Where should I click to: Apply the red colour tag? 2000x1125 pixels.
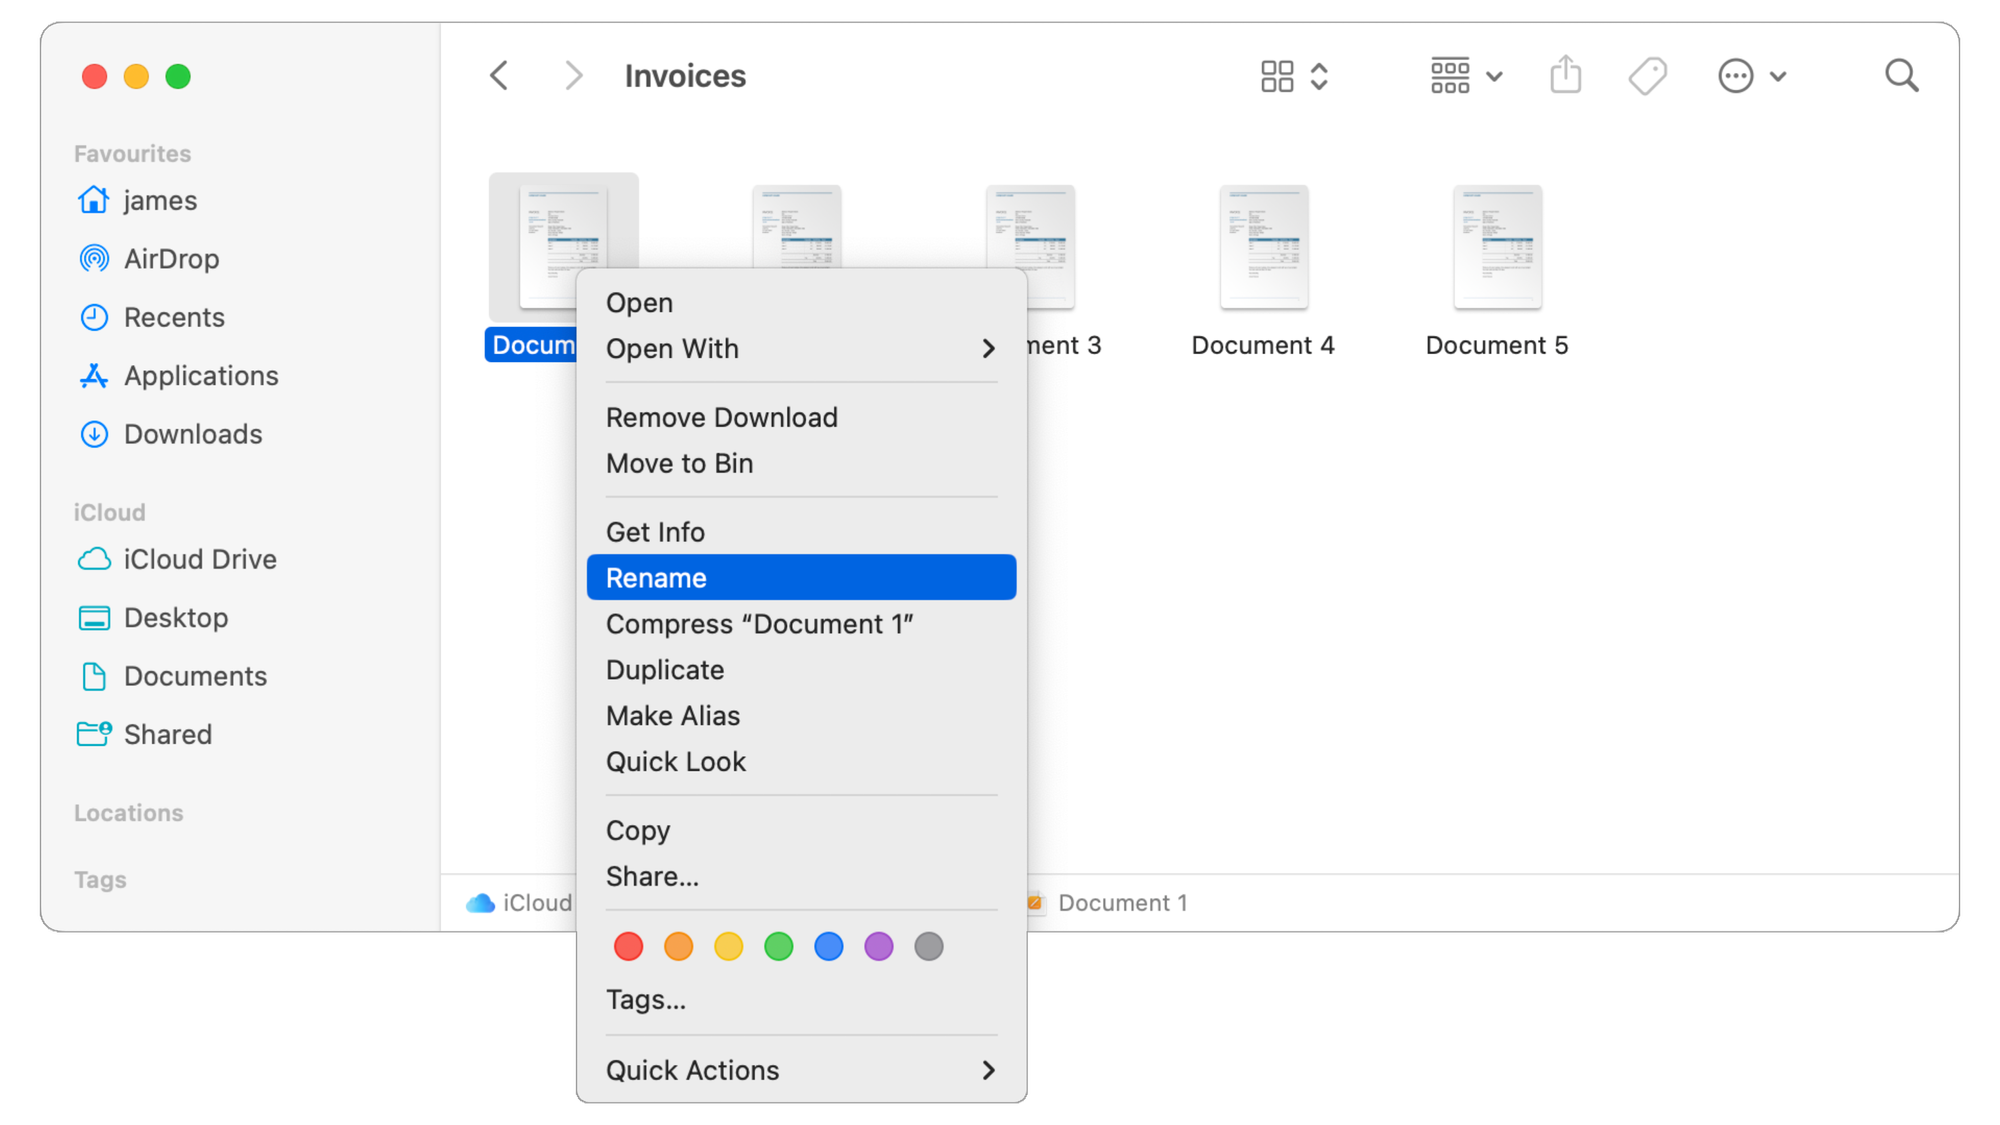click(x=628, y=946)
